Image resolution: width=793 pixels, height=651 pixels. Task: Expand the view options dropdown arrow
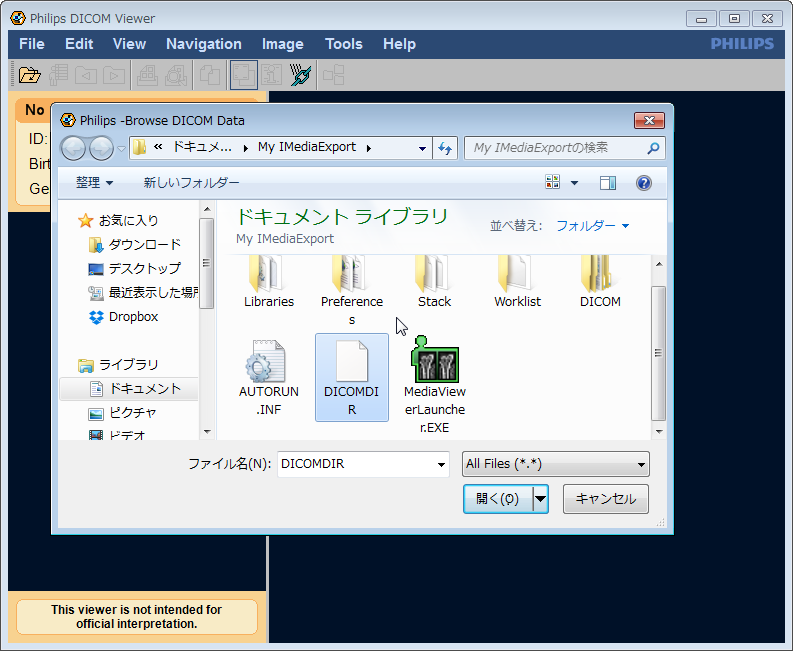[x=575, y=183]
